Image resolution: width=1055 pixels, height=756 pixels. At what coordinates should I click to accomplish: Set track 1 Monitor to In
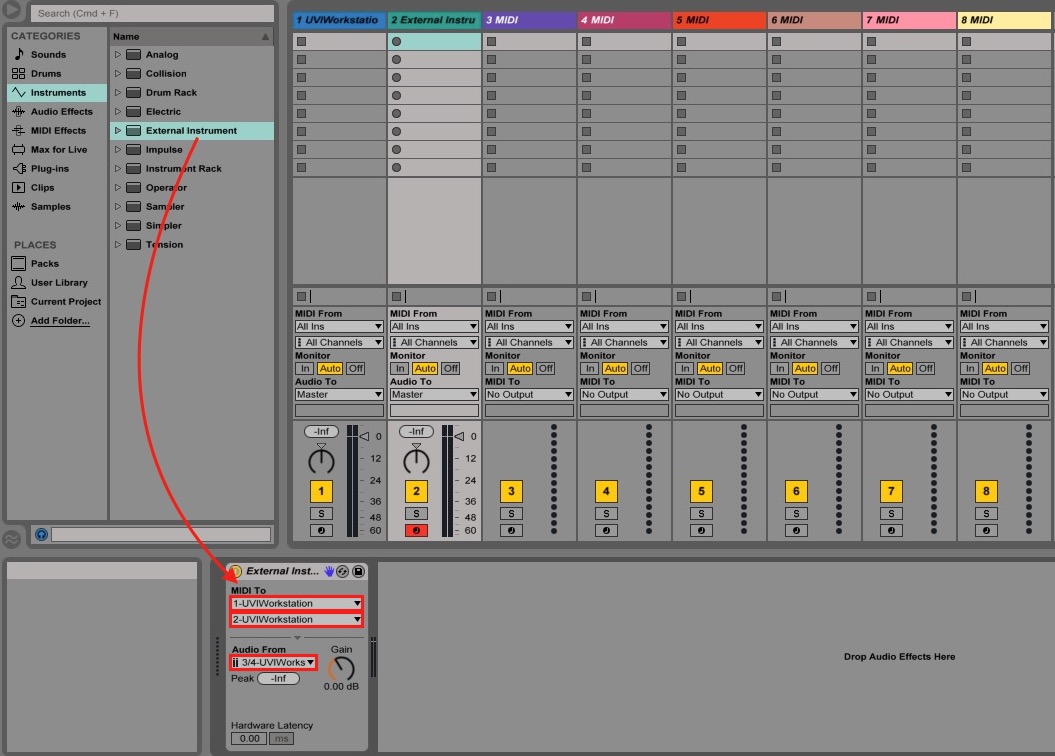coord(305,369)
